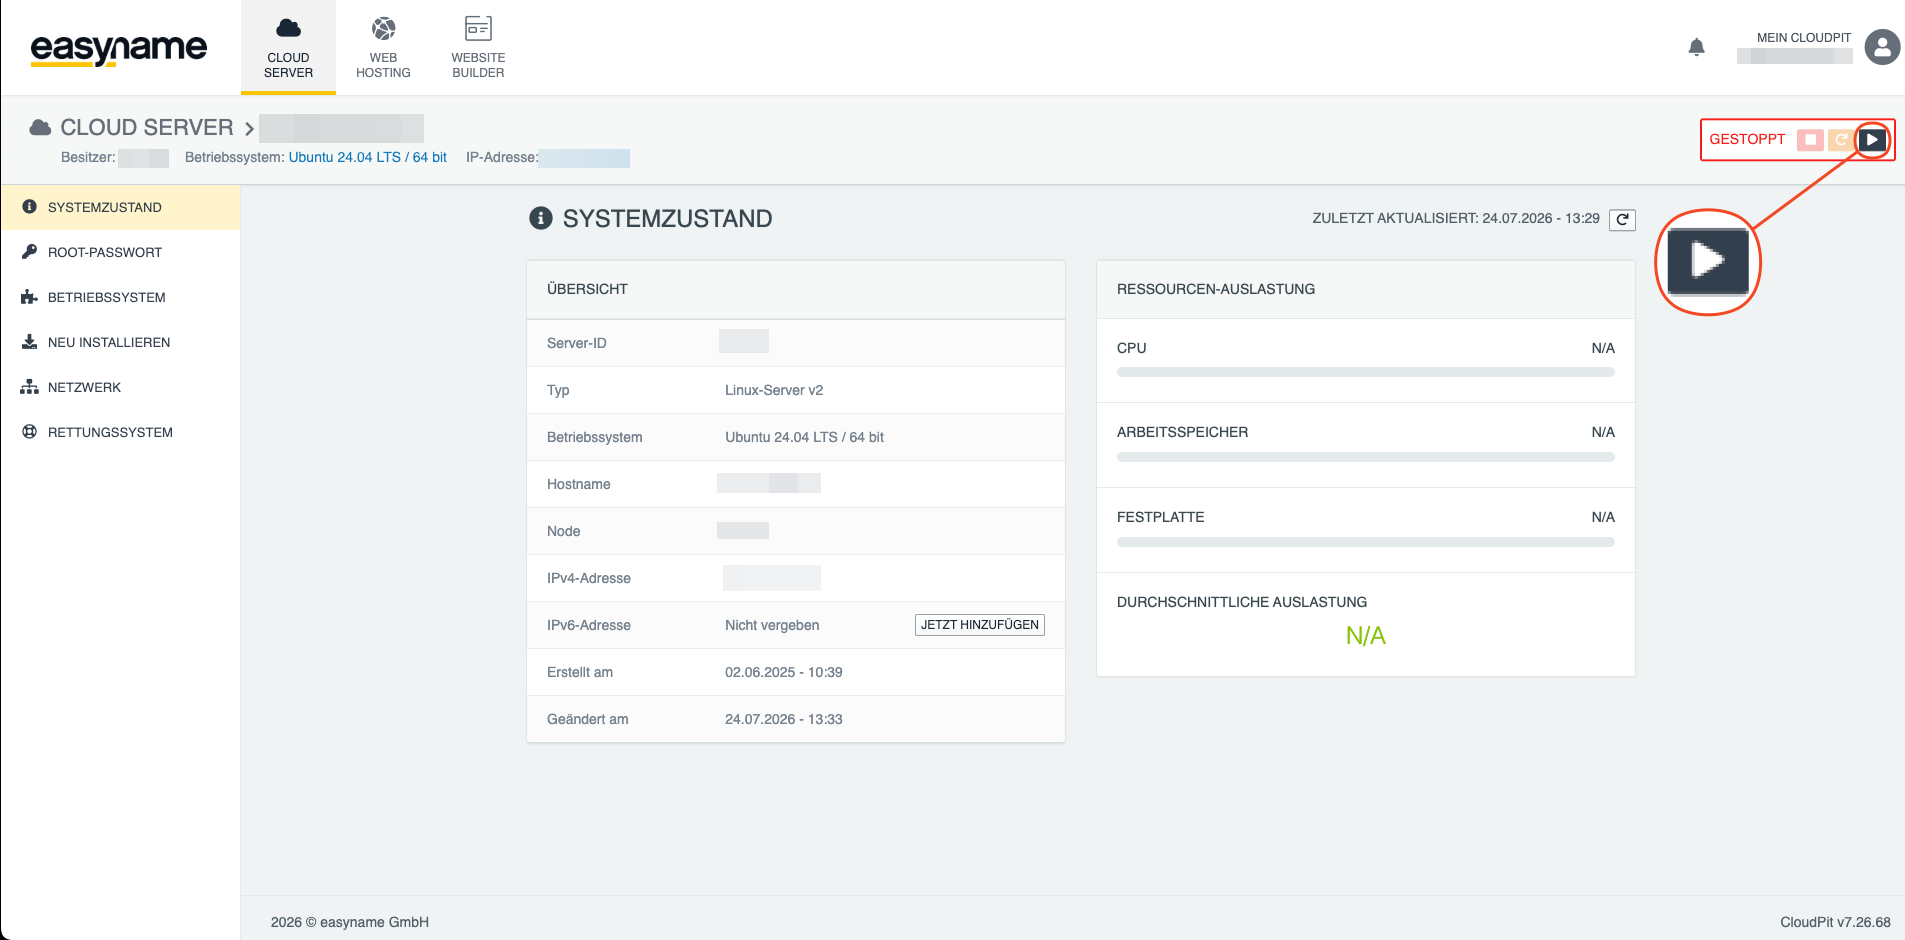
Task: Select Systemzustand in the sidebar
Action: pos(120,207)
